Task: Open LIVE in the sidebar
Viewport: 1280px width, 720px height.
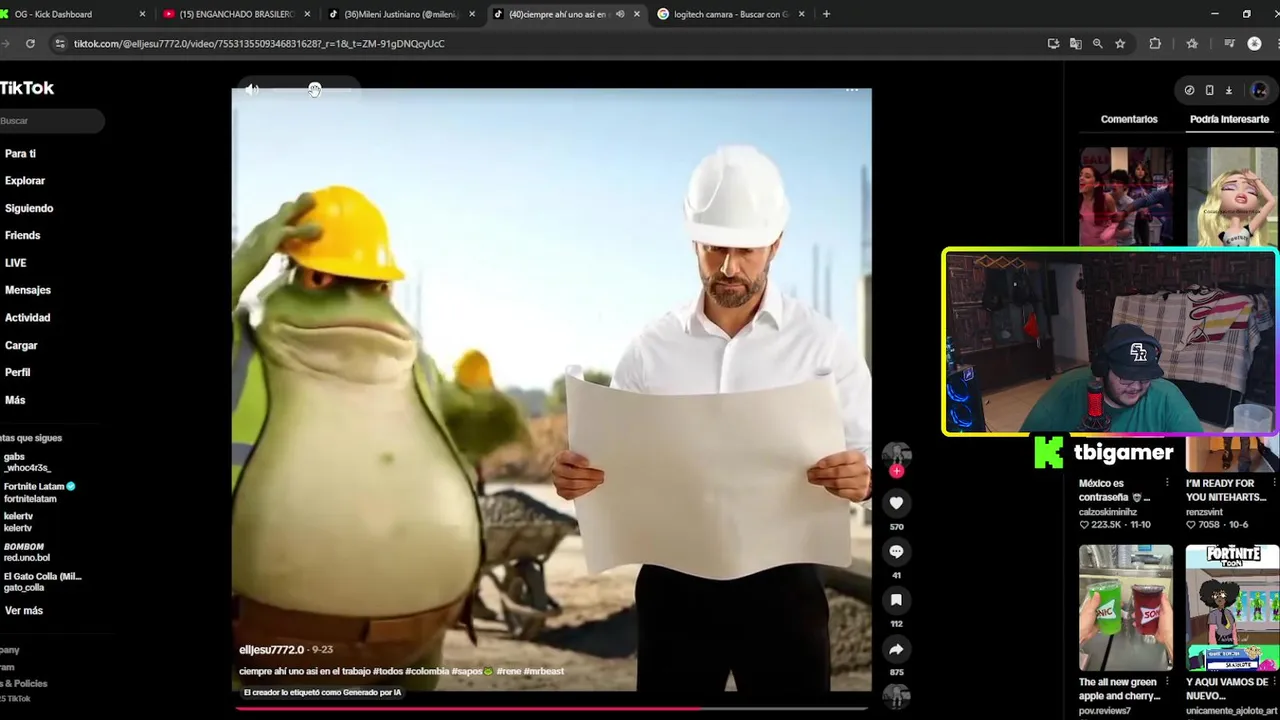Action: click(15, 263)
